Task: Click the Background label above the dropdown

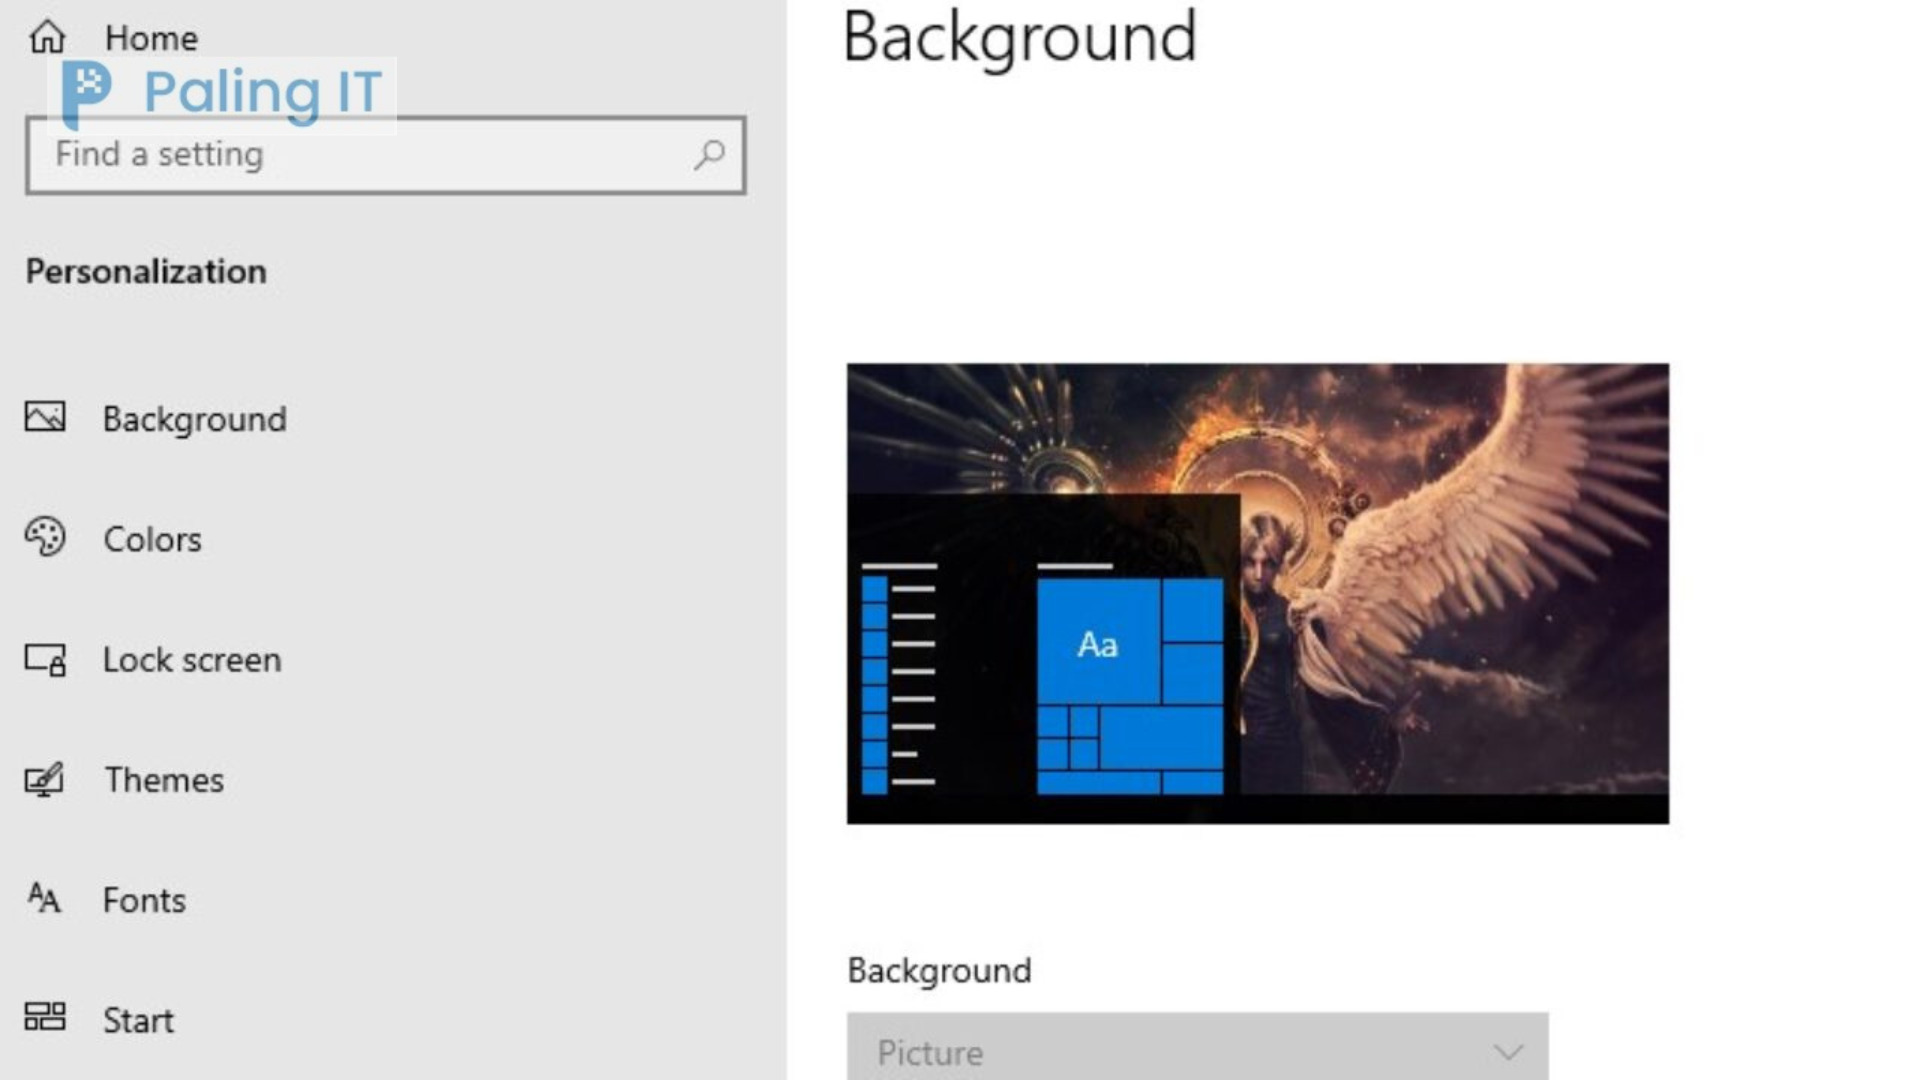Action: 939,971
